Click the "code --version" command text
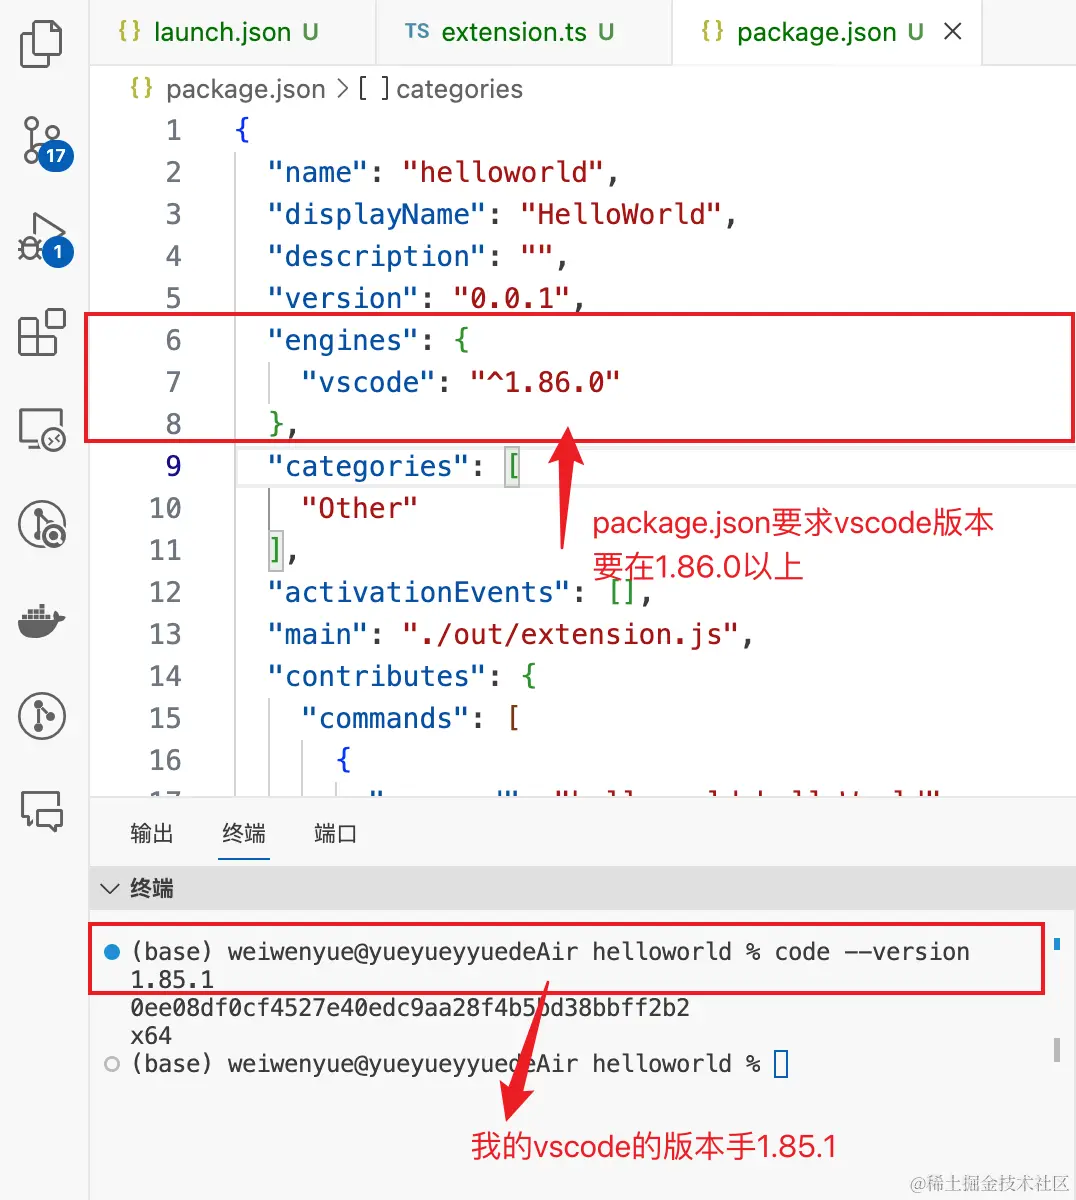The image size is (1076, 1200). [x=872, y=951]
